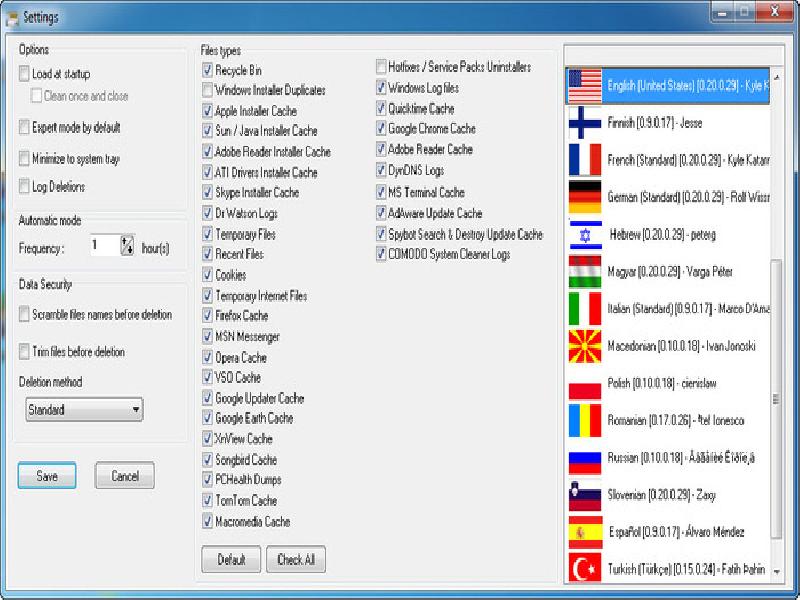Uncheck the Recycle Bin file type
This screenshot has width=800, height=600.
coord(207,70)
